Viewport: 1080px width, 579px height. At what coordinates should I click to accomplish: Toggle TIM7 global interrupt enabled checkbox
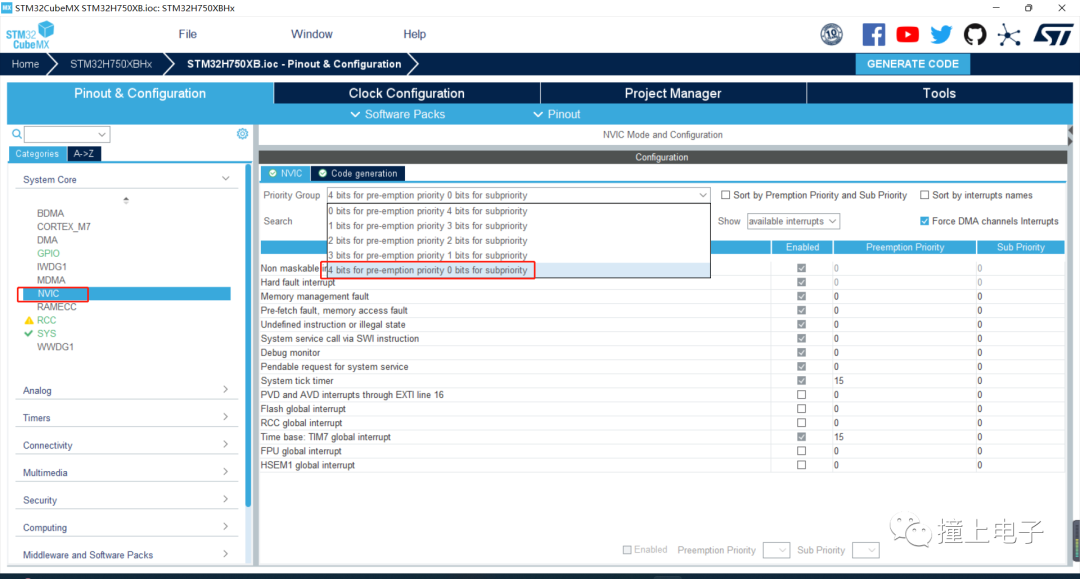801,437
